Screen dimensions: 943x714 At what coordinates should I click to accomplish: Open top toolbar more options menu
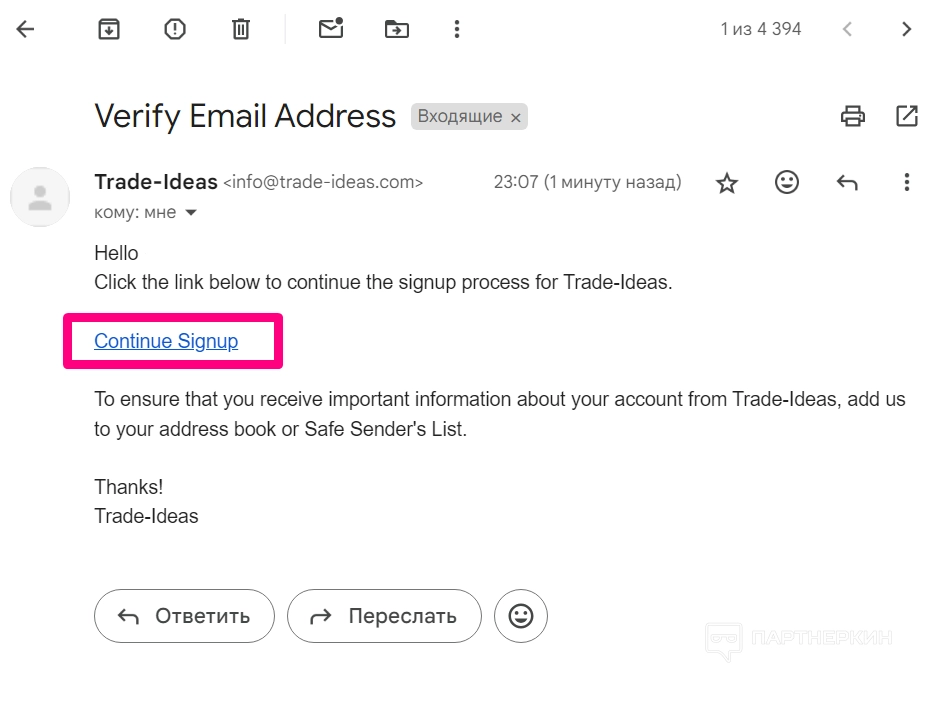(x=457, y=29)
